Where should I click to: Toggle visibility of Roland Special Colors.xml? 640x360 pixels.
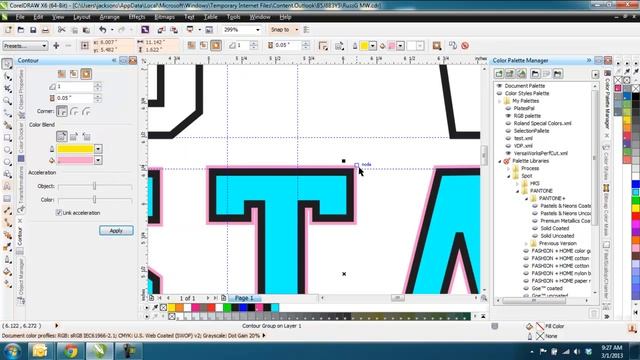click(508, 123)
